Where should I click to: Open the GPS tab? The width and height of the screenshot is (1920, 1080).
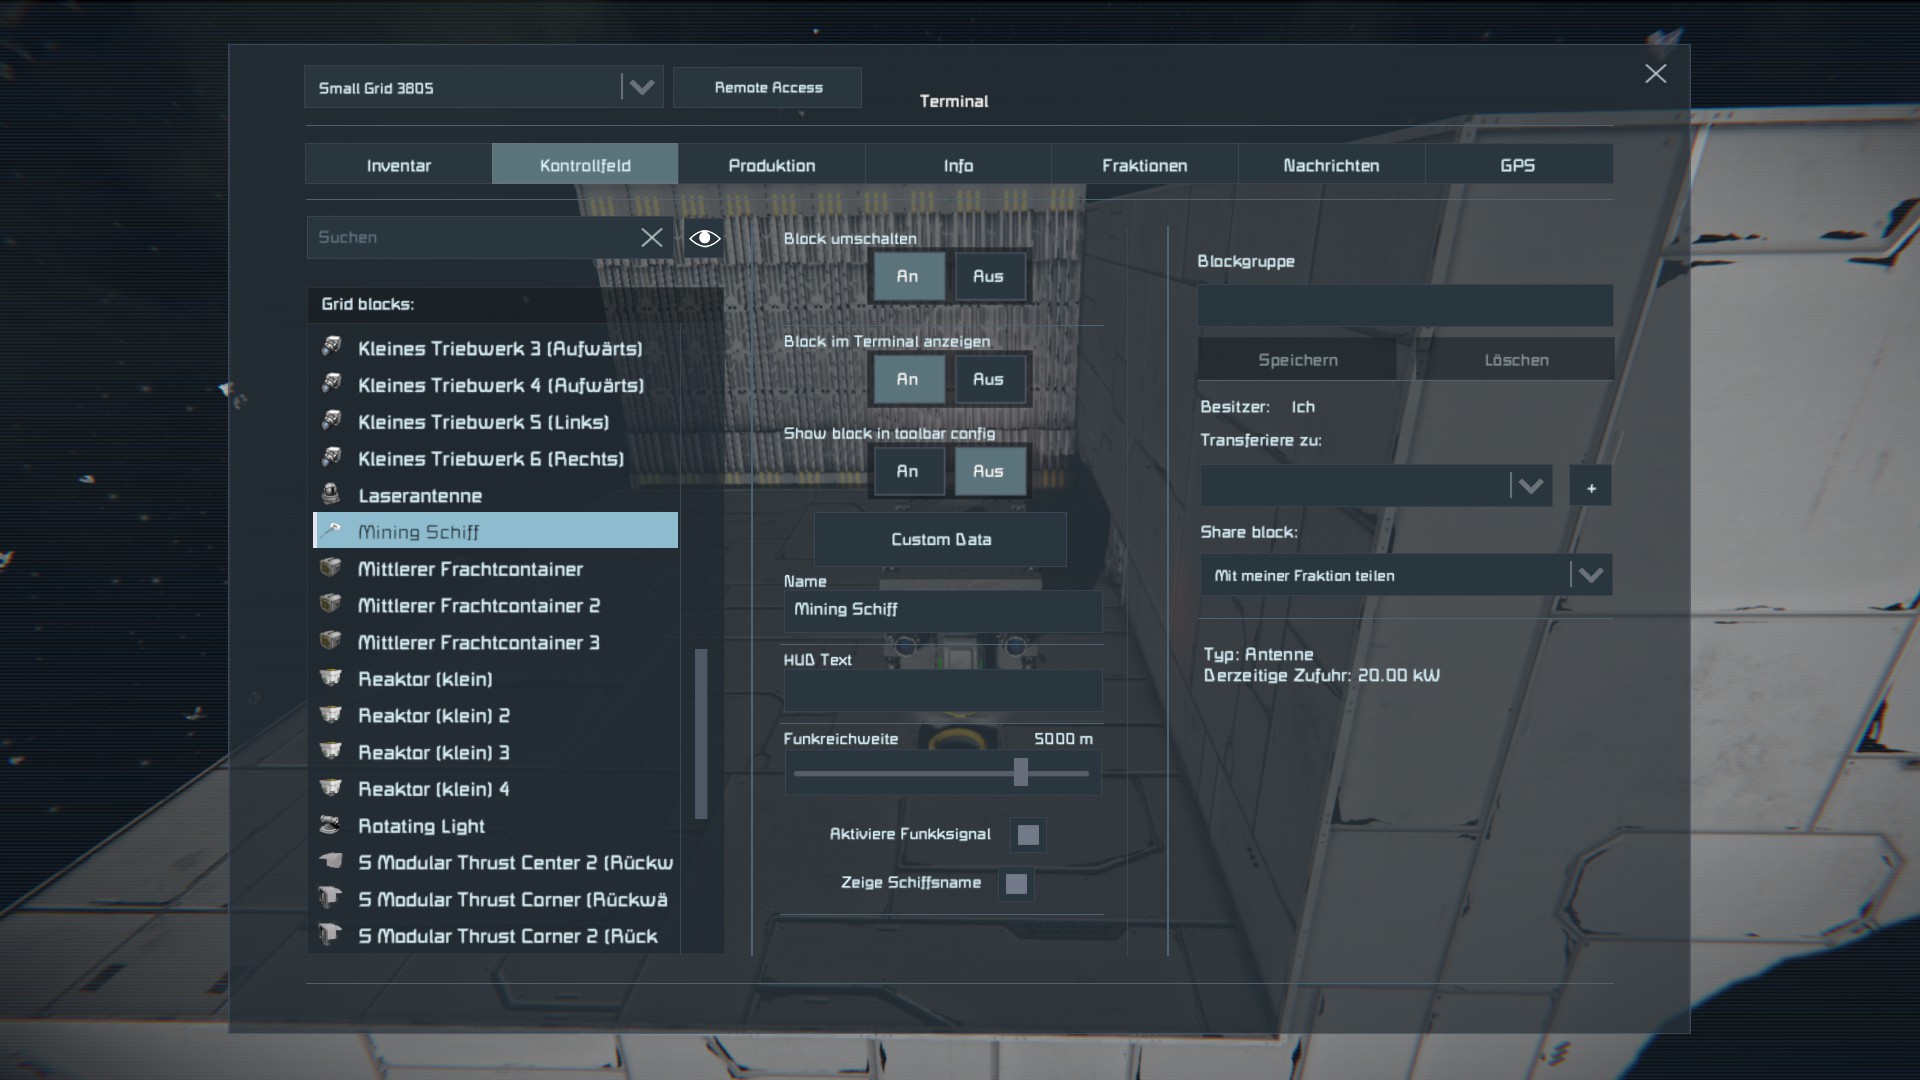(1517, 165)
